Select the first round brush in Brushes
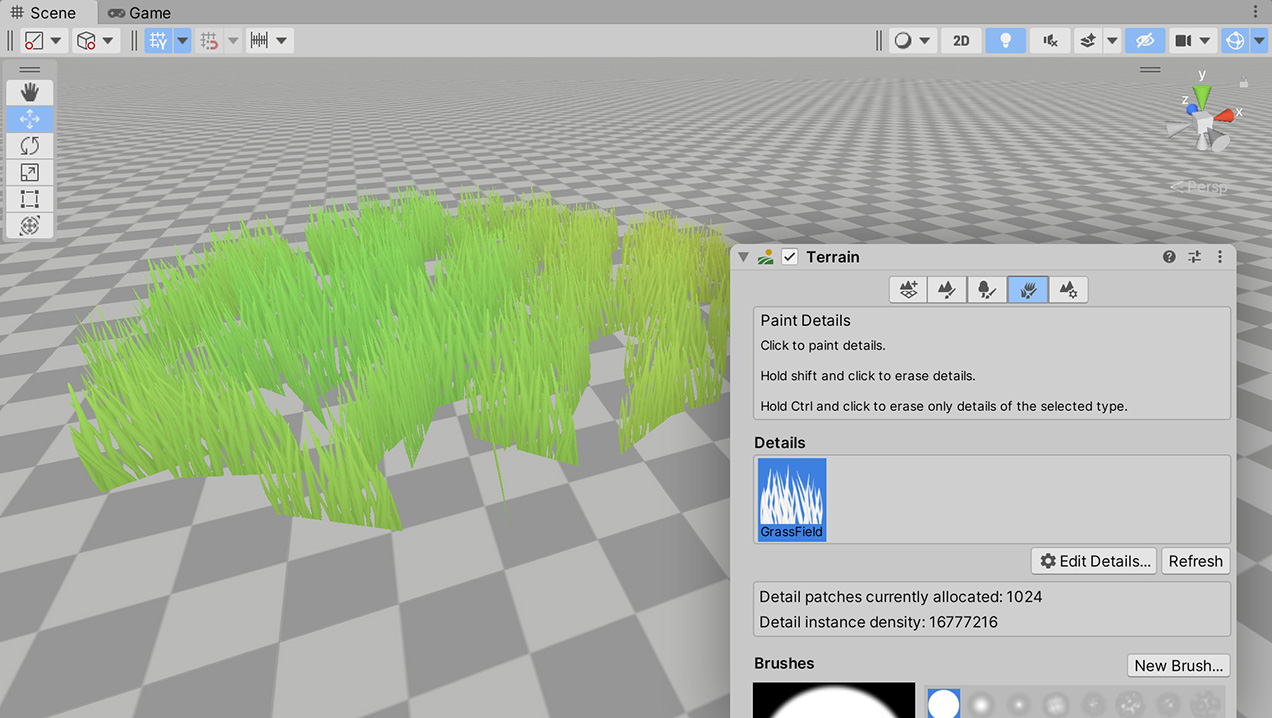 pos(943,703)
